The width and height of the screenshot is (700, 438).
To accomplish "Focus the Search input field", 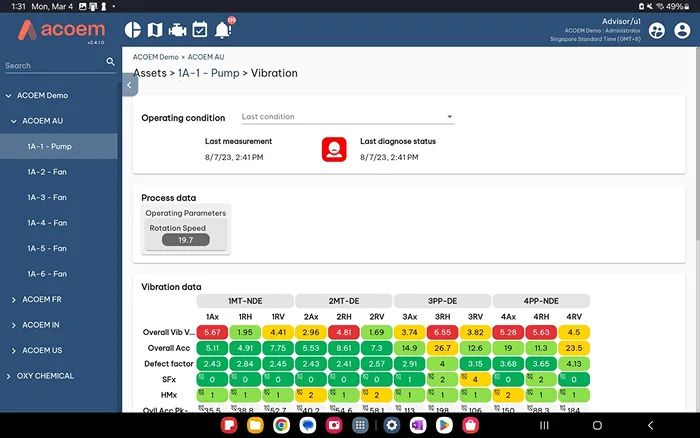I will [x=54, y=65].
